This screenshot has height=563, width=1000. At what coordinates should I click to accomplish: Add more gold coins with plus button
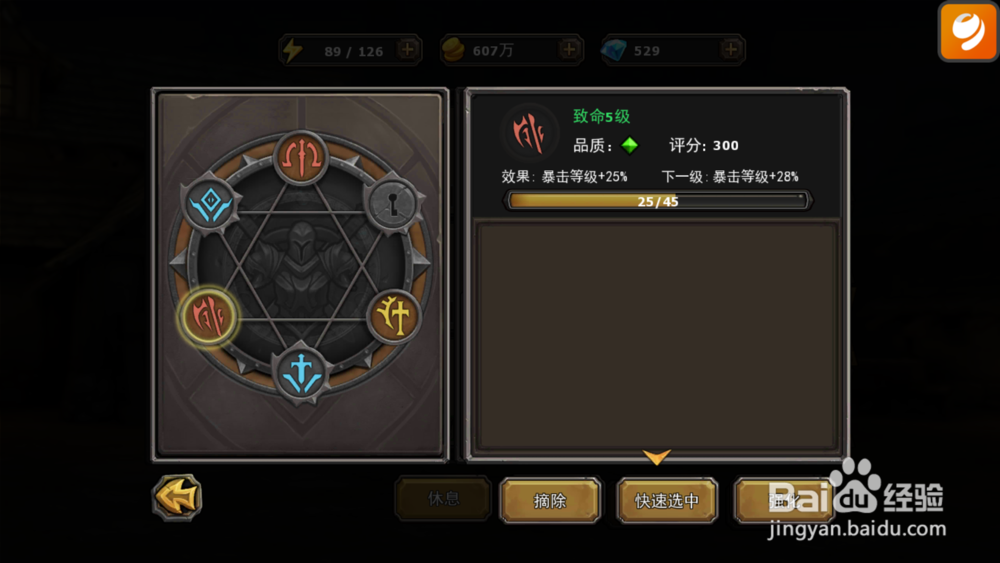[569, 49]
